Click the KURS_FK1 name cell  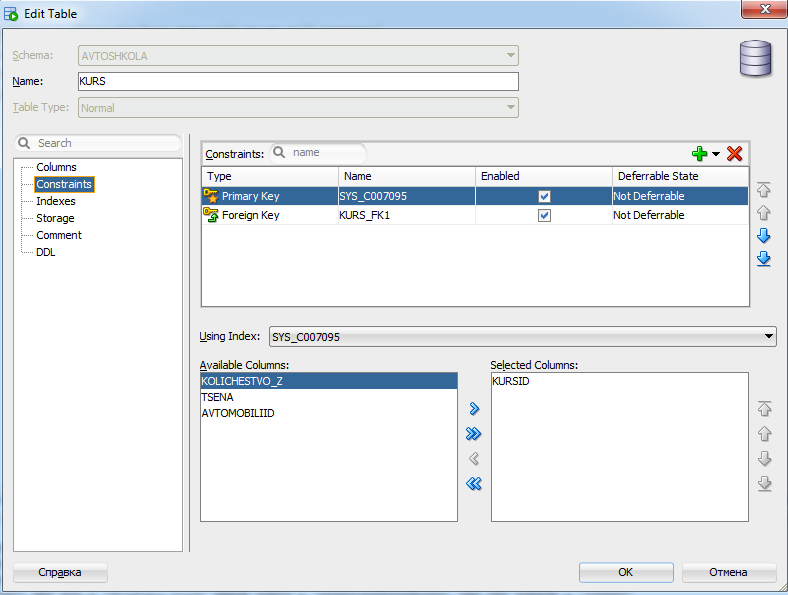pos(407,215)
